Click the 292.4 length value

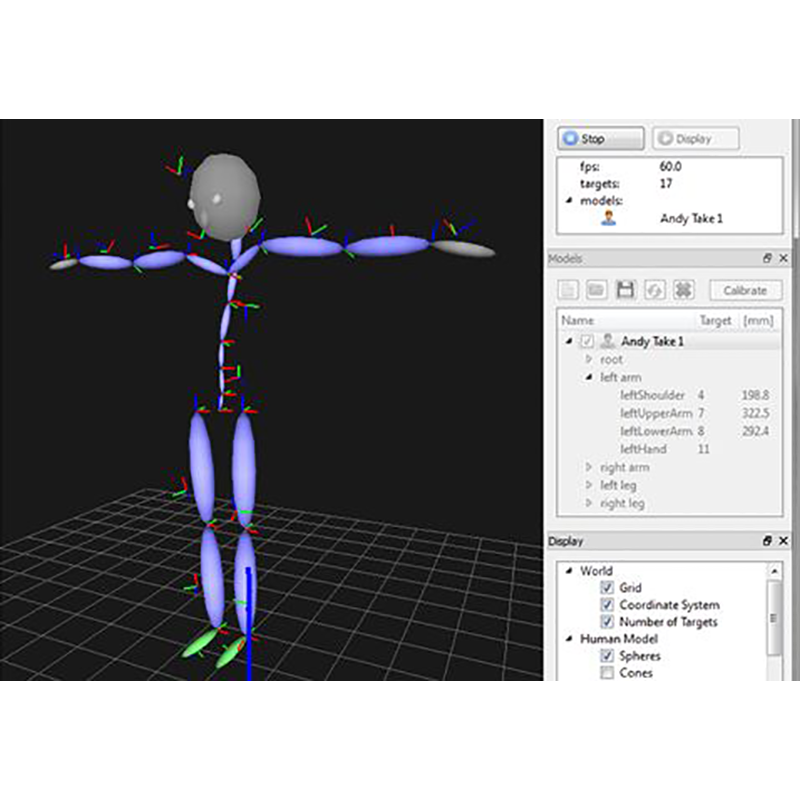coord(755,431)
